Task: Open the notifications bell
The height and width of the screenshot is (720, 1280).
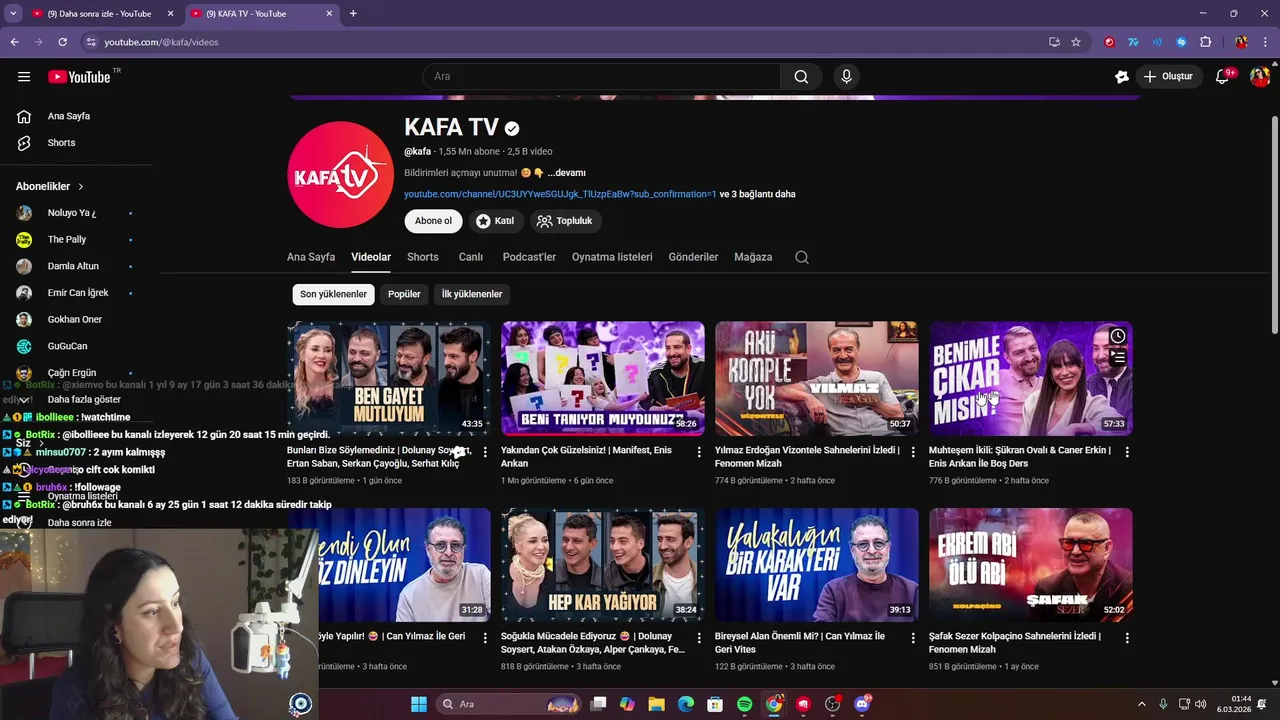Action: 1222,77
